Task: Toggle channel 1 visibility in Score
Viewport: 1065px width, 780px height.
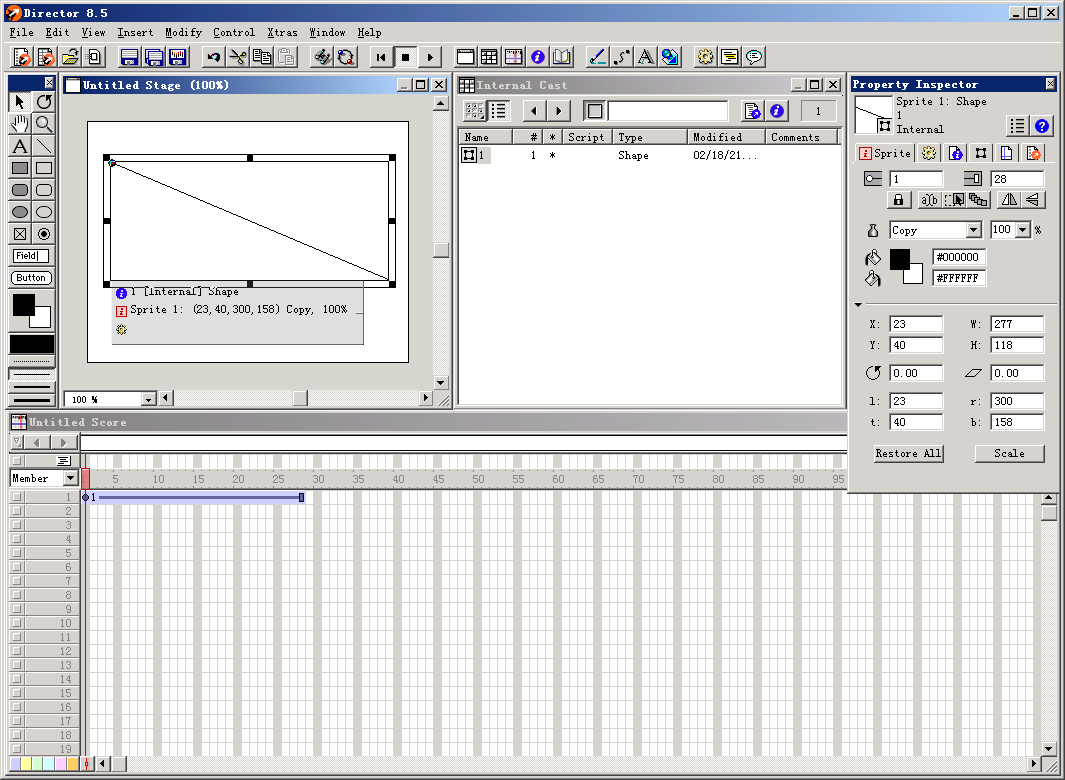Action: (16, 497)
